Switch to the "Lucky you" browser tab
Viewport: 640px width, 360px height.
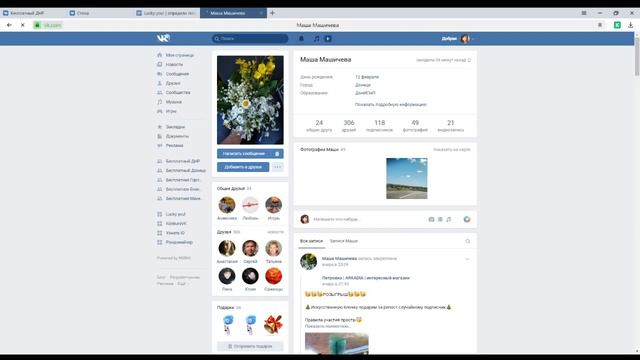coord(167,13)
